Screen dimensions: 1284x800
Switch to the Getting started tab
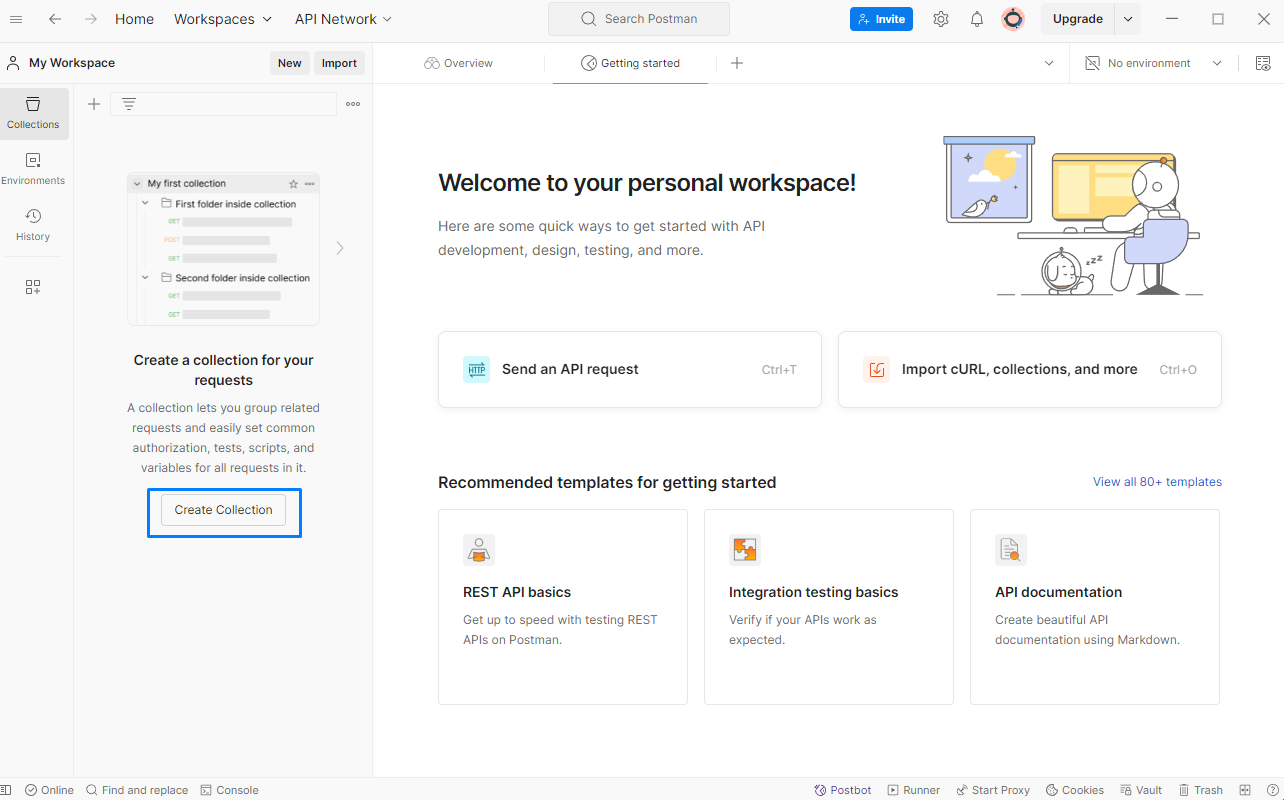coord(630,63)
